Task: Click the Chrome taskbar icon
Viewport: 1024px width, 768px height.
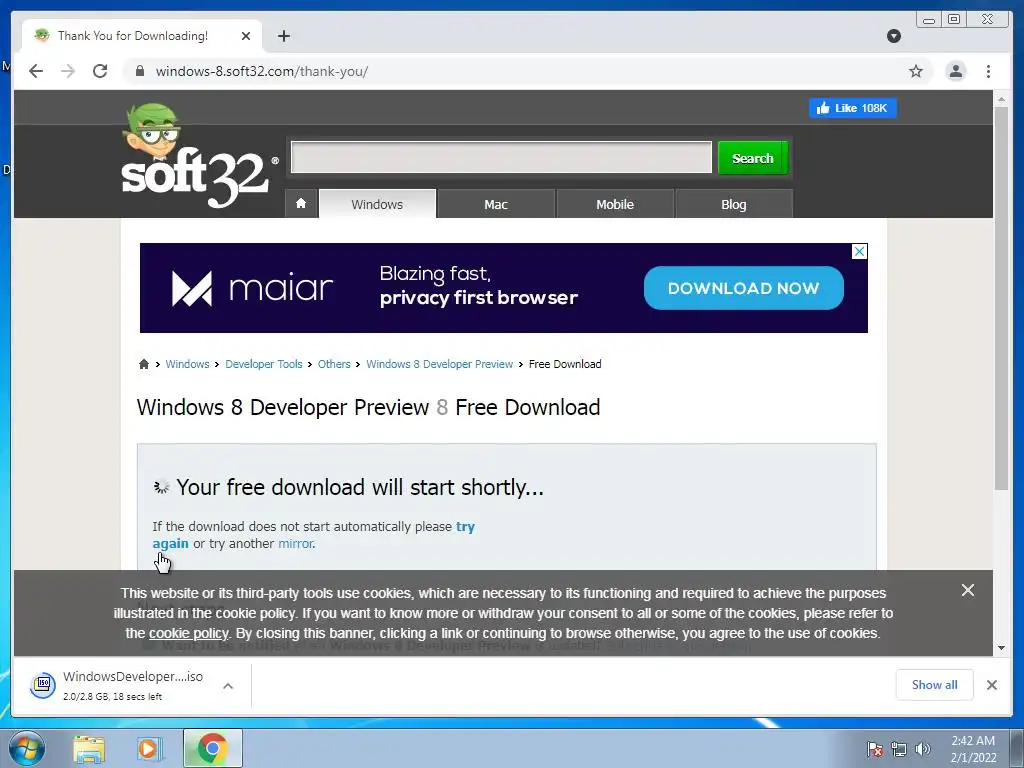Action: (212, 748)
